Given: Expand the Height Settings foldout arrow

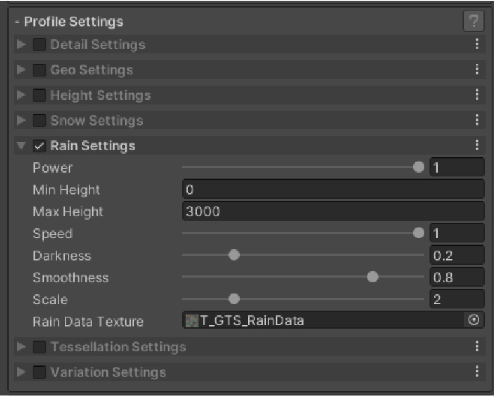Looking at the screenshot, I should pos(21,95).
